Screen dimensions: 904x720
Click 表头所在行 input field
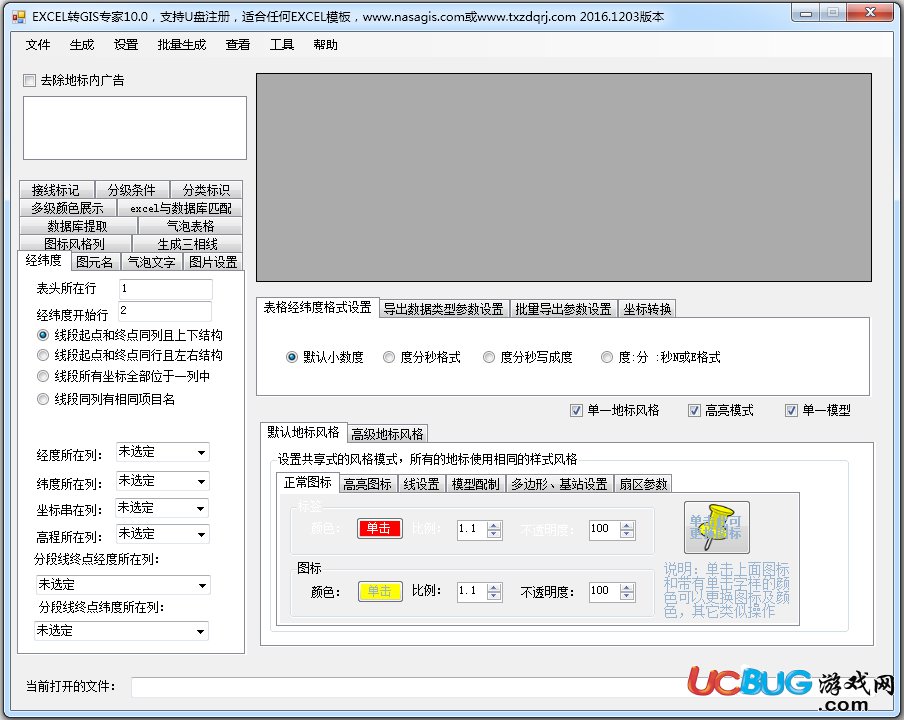click(x=165, y=289)
